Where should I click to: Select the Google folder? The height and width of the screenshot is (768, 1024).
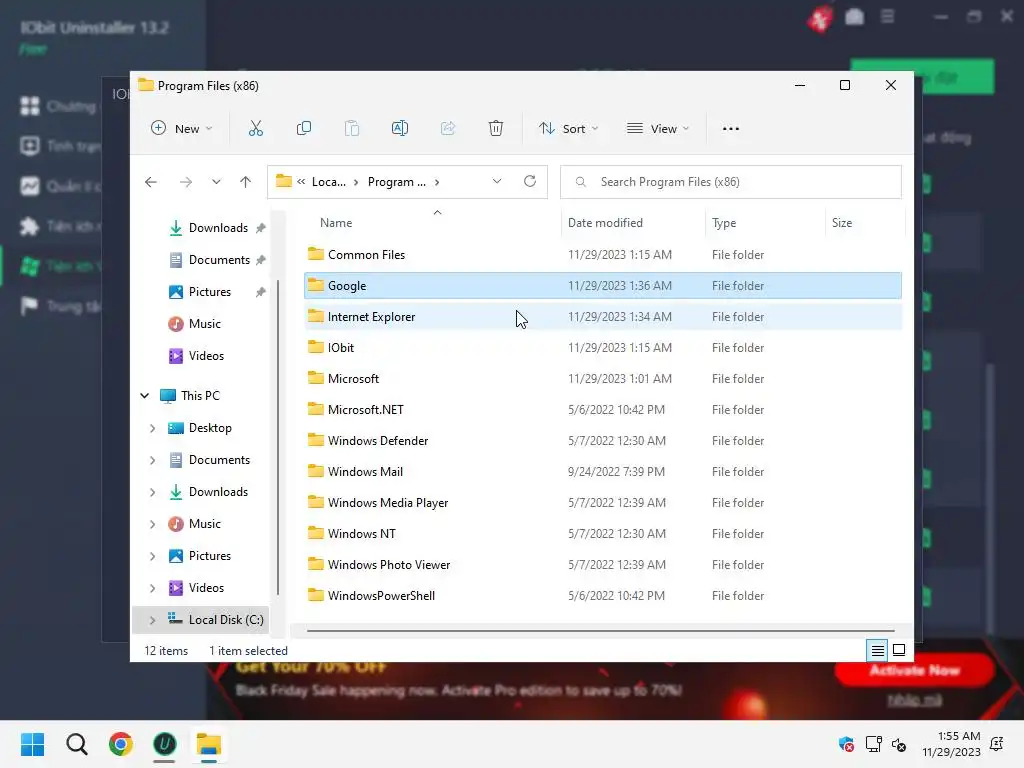tap(603, 285)
